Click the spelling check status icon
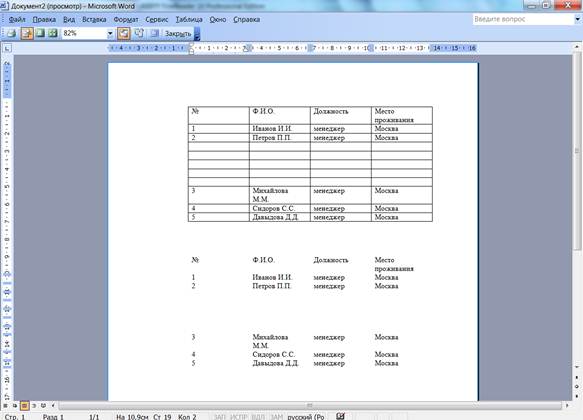The image size is (583, 420). click(340, 416)
